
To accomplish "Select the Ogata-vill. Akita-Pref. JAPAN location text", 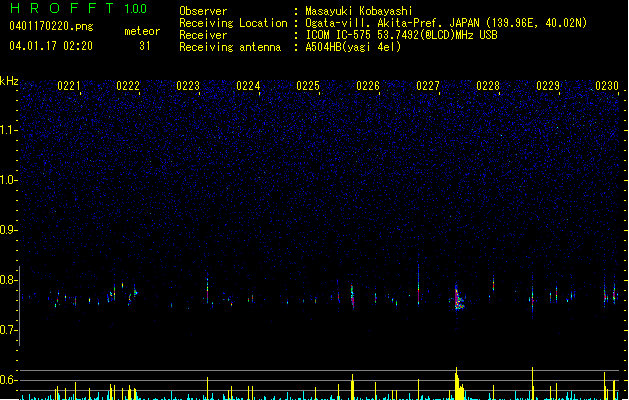I will pos(446,23).
